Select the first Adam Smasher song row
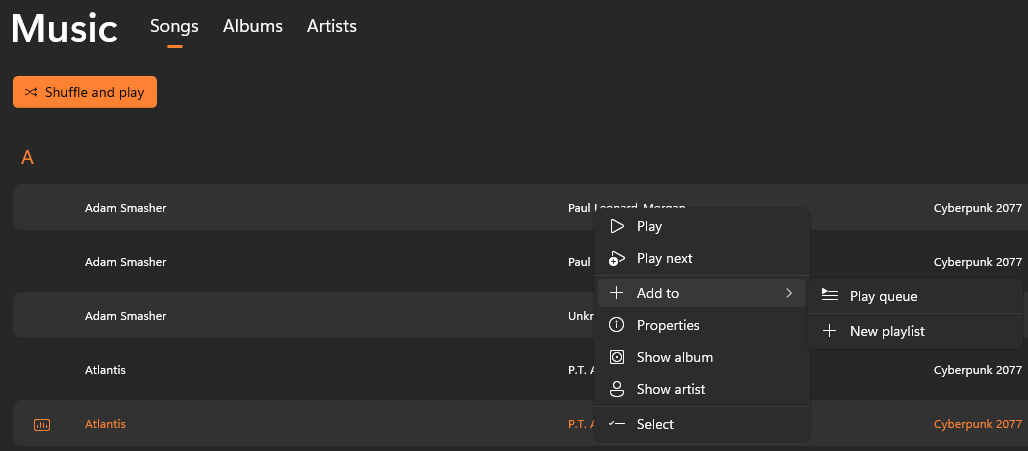Screen dimensions: 1028x451 click(300, 208)
